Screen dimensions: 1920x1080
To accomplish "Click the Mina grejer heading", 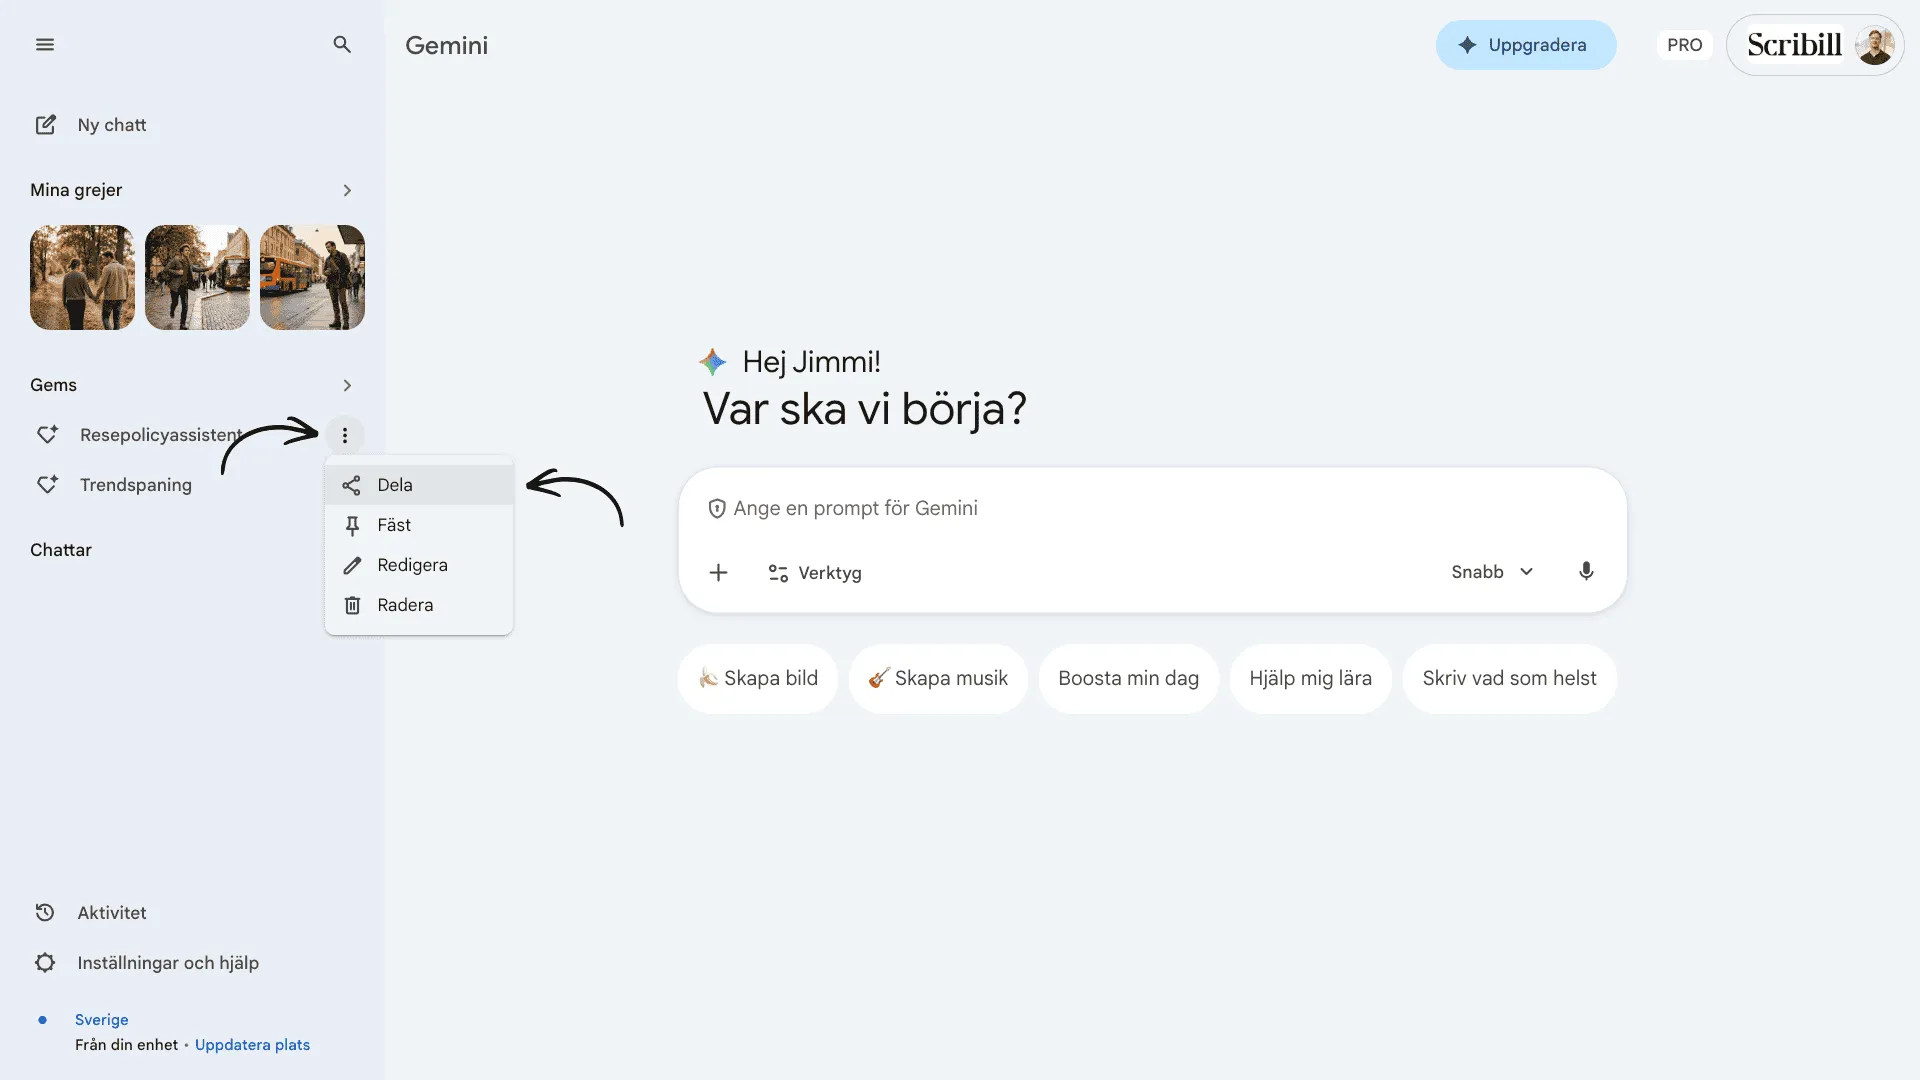I will click(76, 190).
